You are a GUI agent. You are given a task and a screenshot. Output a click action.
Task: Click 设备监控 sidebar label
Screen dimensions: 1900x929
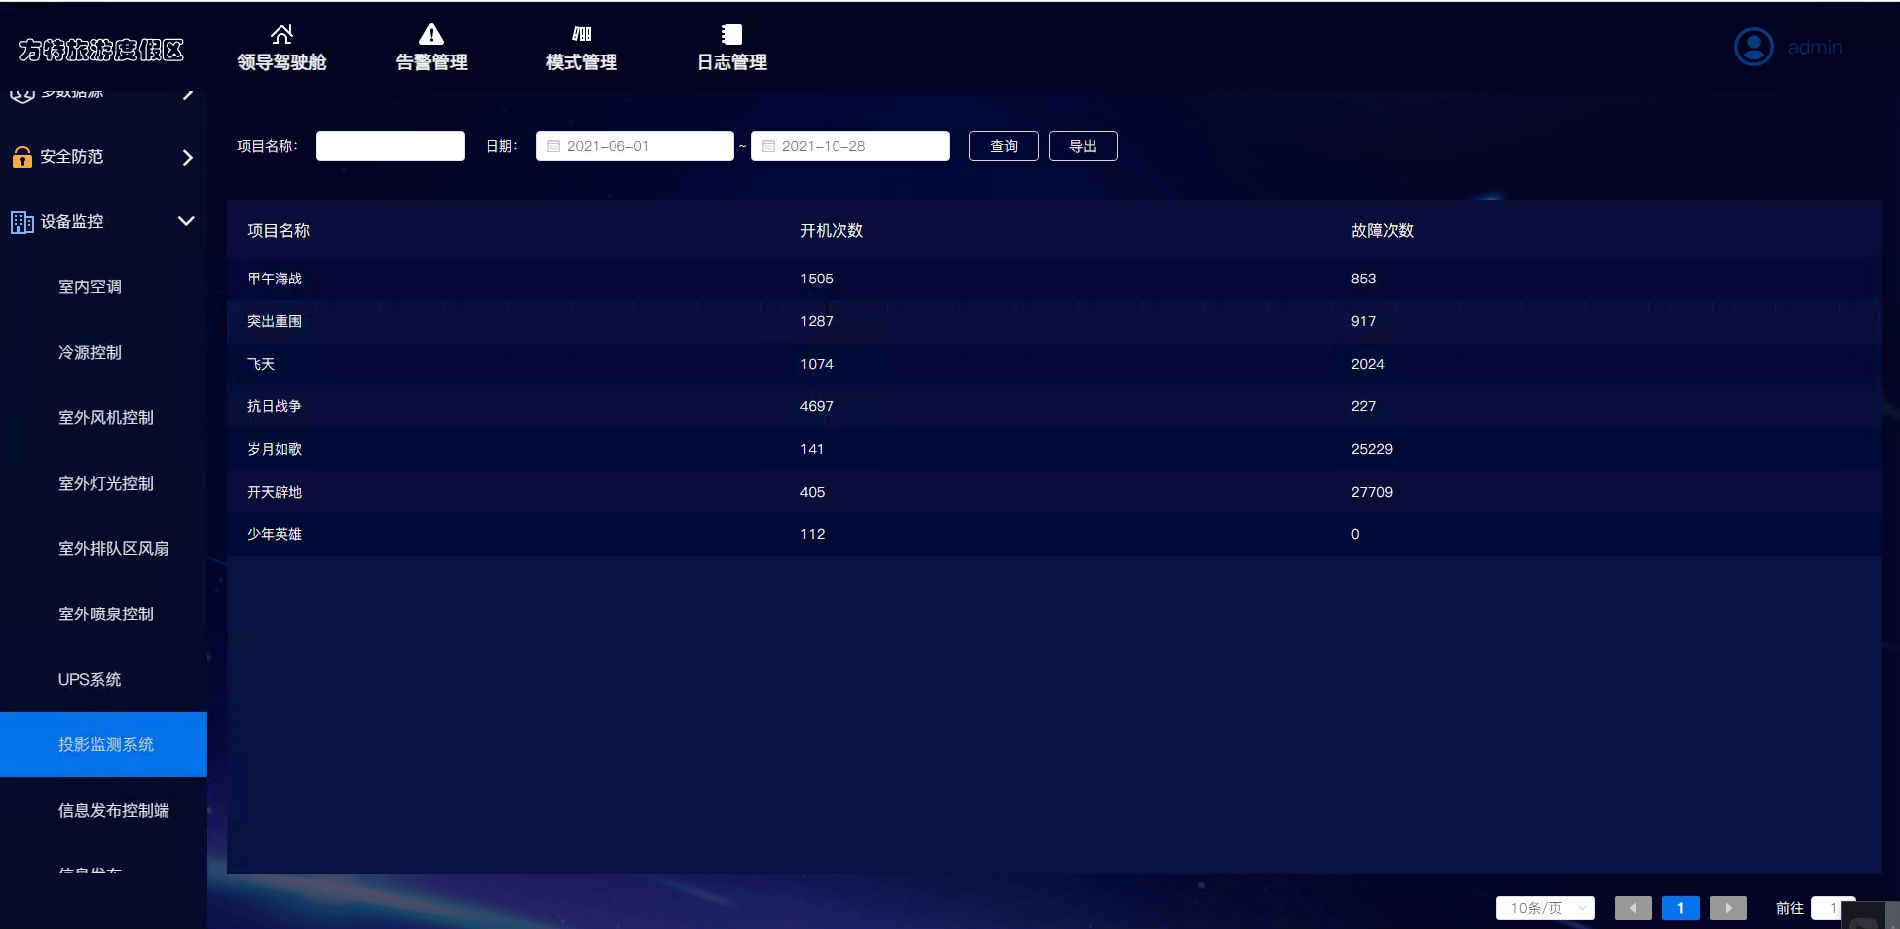click(72, 222)
